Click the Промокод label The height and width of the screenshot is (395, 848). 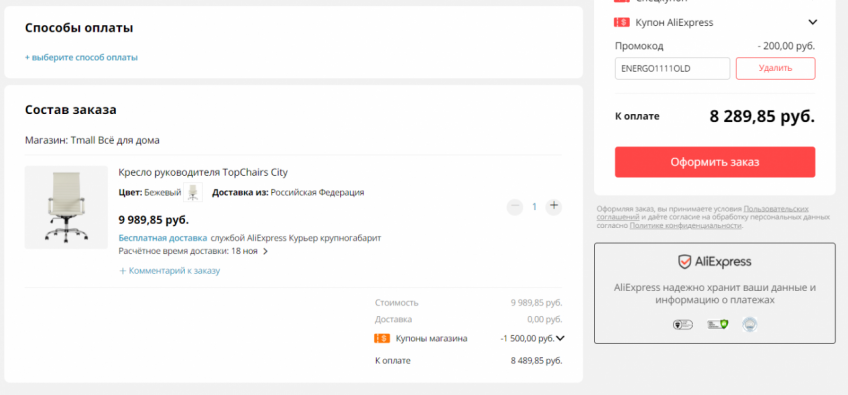(x=639, y=46)
